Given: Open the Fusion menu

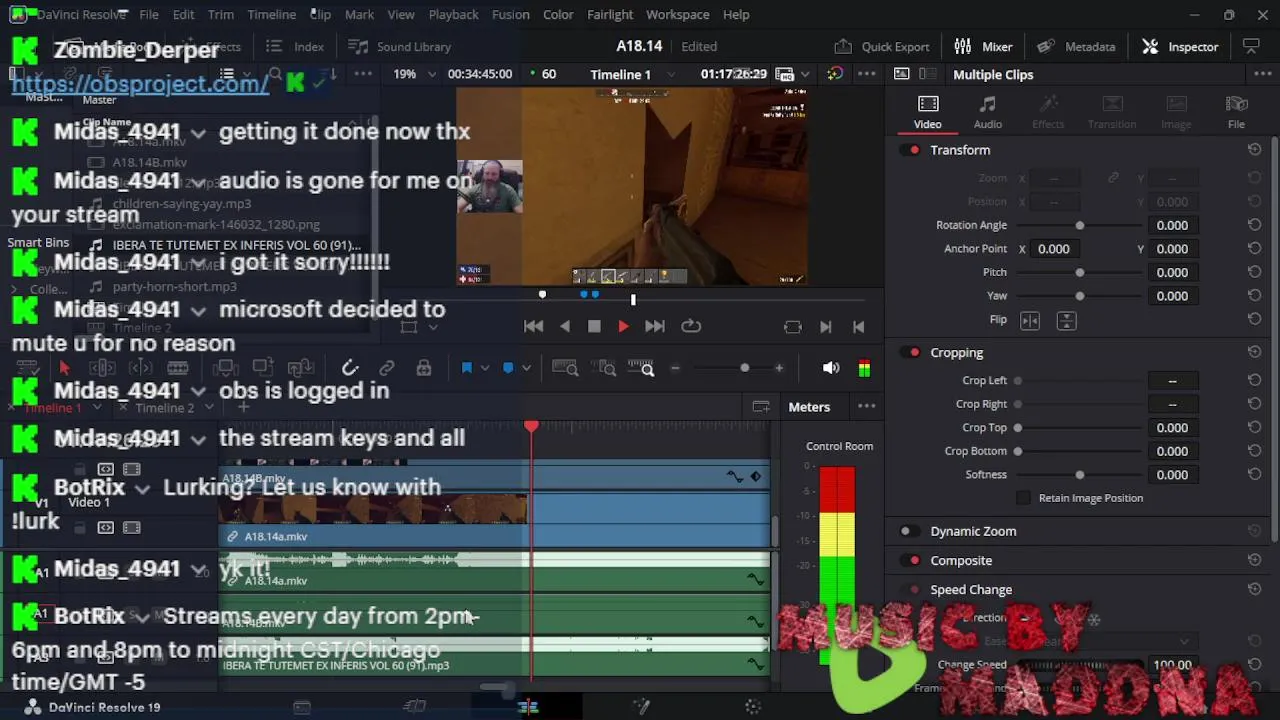Looking at the screenshot, I should click(510, 14).
